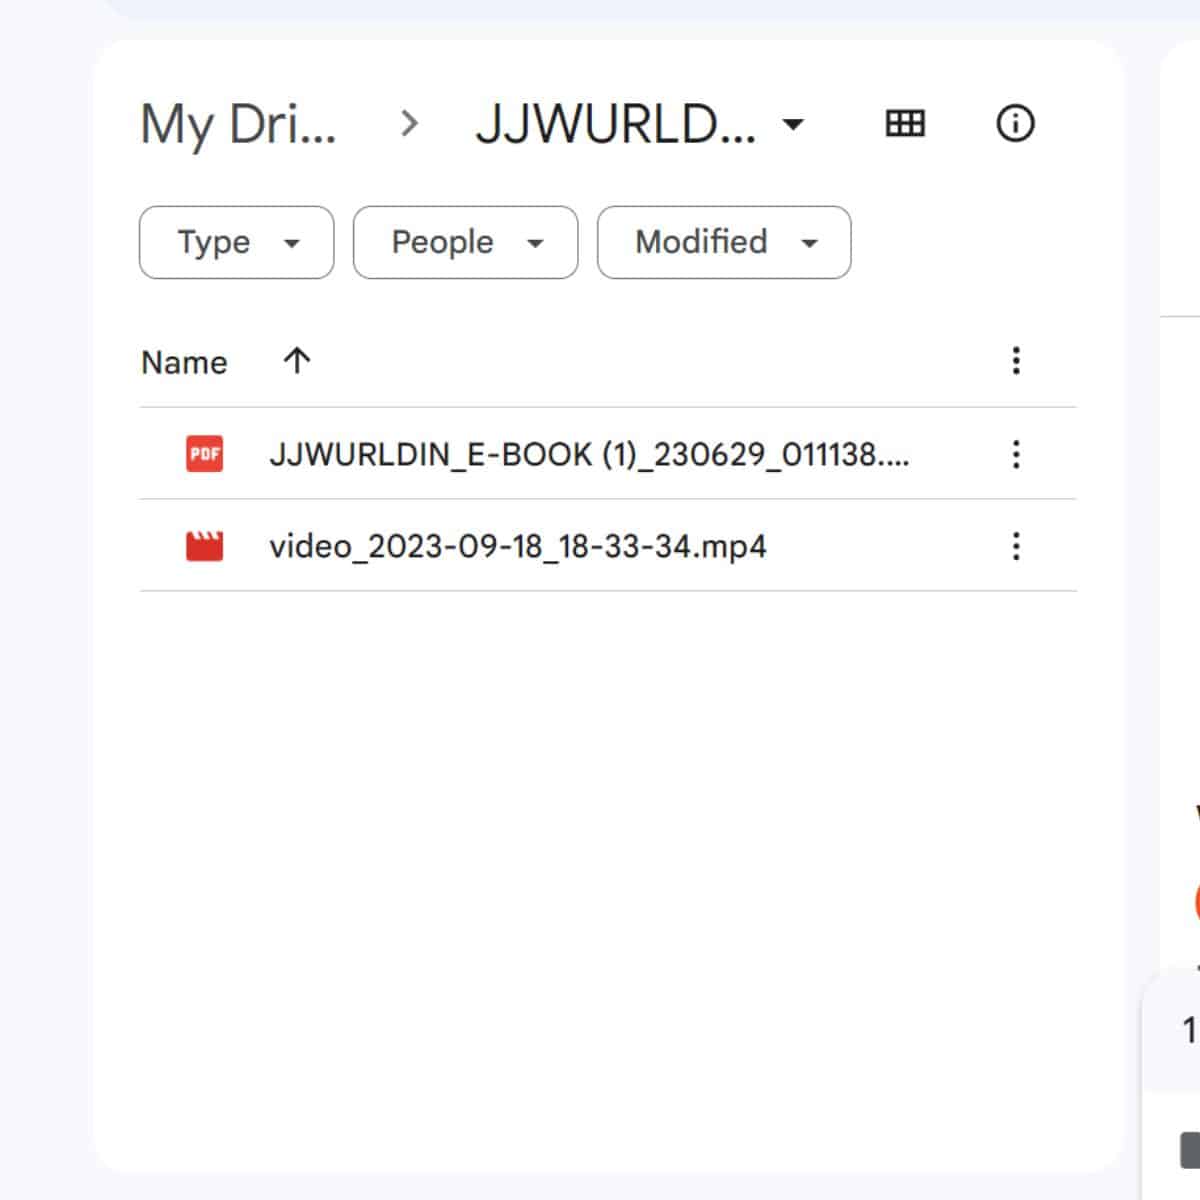Image resolution: width=1200 pixels, height=1200 pixels.
Task: Click the breadcrumb chevron separator
Action: coord(409,124)
